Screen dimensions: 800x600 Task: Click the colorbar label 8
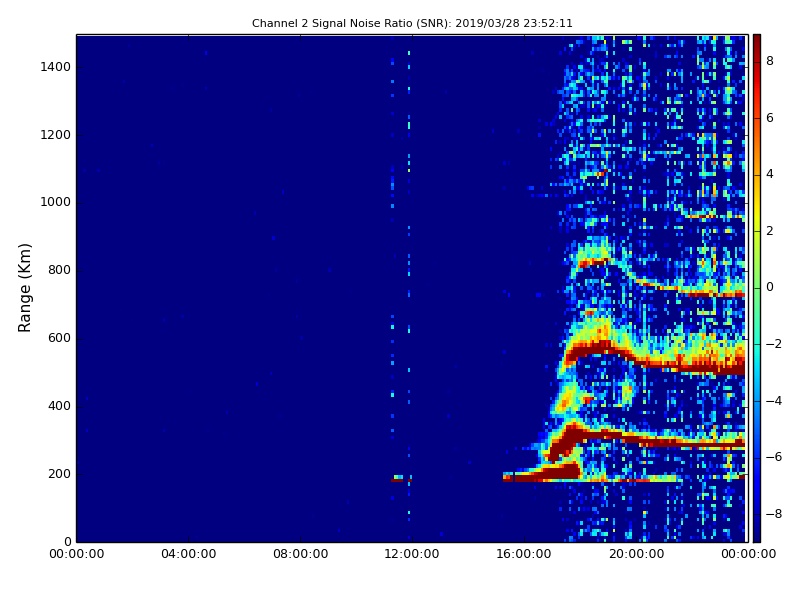[770, 61]
